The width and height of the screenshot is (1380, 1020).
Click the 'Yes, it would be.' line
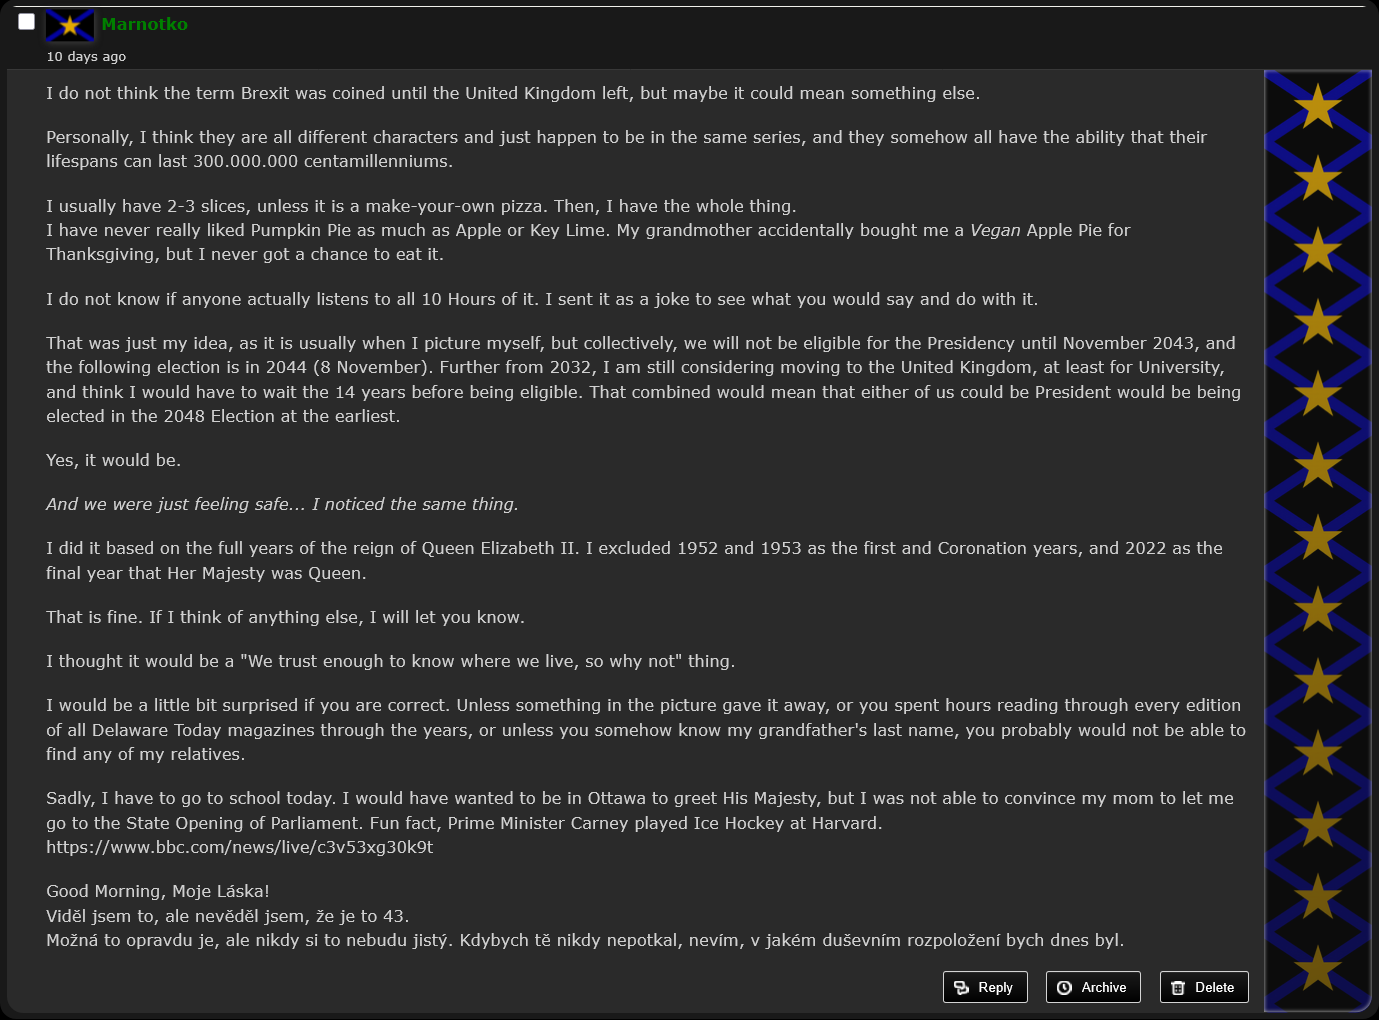pyautogui.click(x=113, y=460)
